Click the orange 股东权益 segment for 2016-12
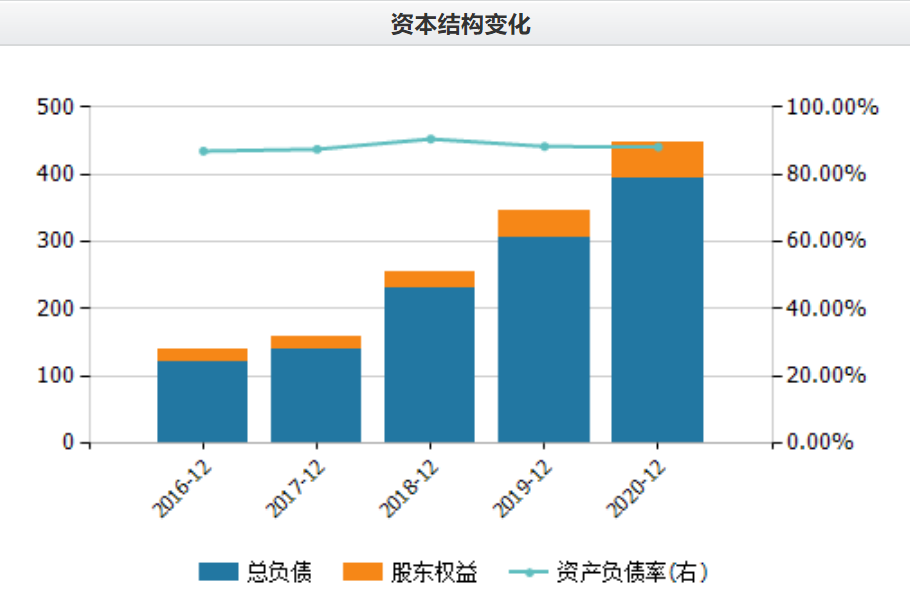The width and height of the screenshot is (910, 612). tap(203, 355)
